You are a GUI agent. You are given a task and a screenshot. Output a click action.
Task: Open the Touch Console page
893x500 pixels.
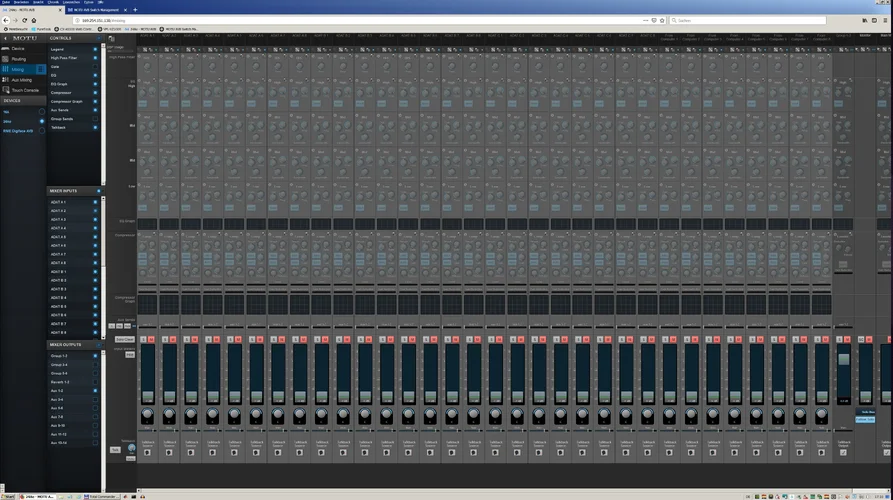point(24,90)
